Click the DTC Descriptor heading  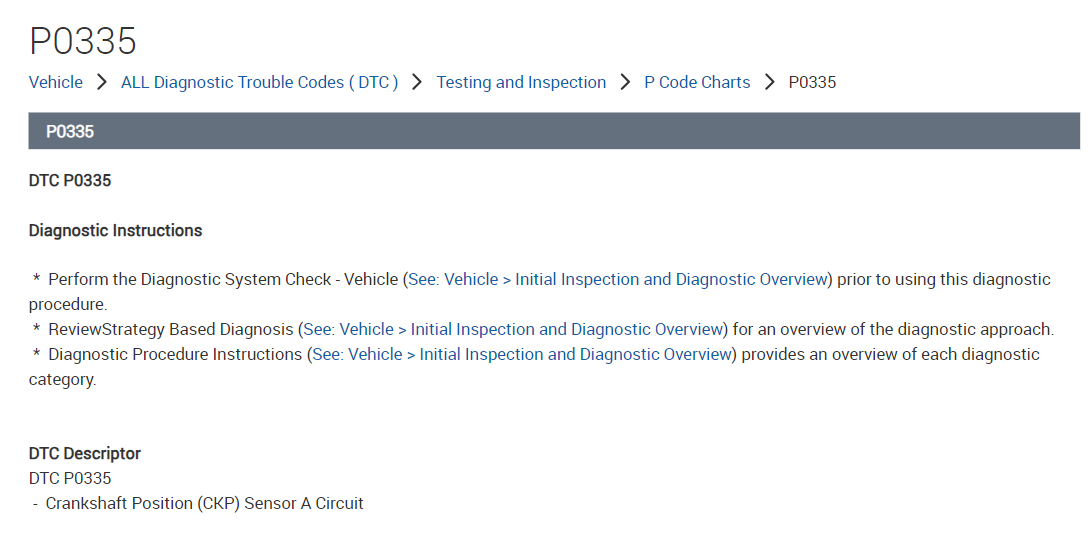tap(85, 453)
